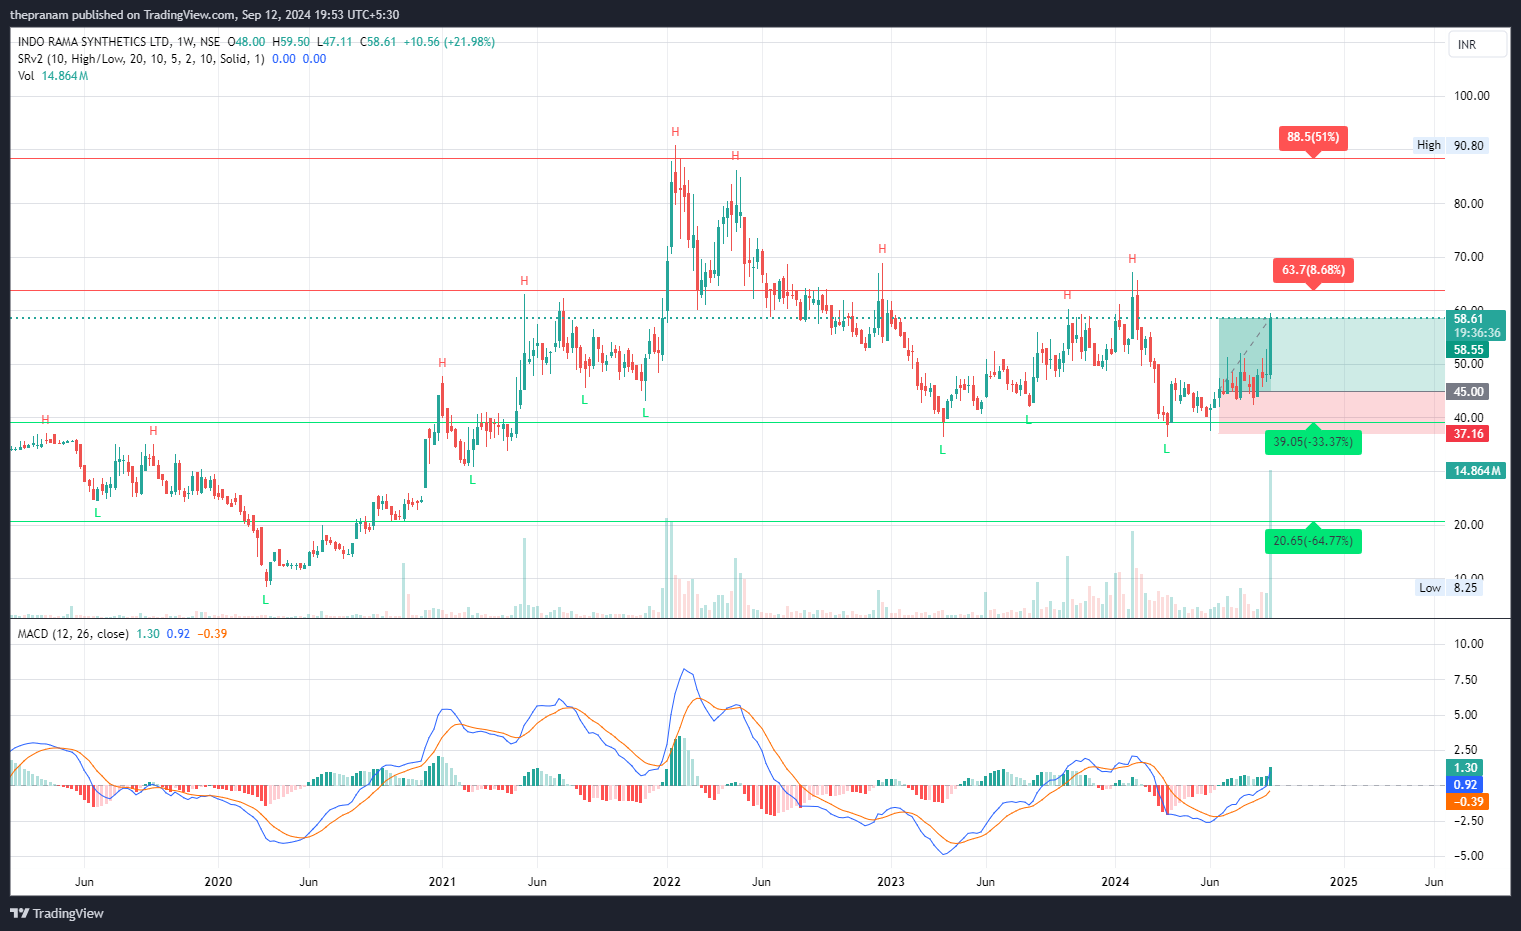This screenshot has width=1521, height=931.
Task: Click the 58.55 target price label
Action: point(1467,350)
